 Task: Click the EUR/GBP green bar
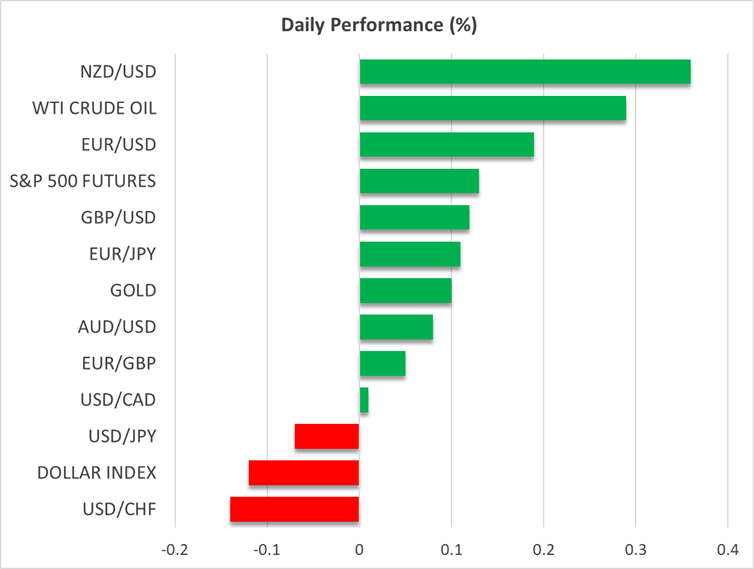(x=382, y=364)
